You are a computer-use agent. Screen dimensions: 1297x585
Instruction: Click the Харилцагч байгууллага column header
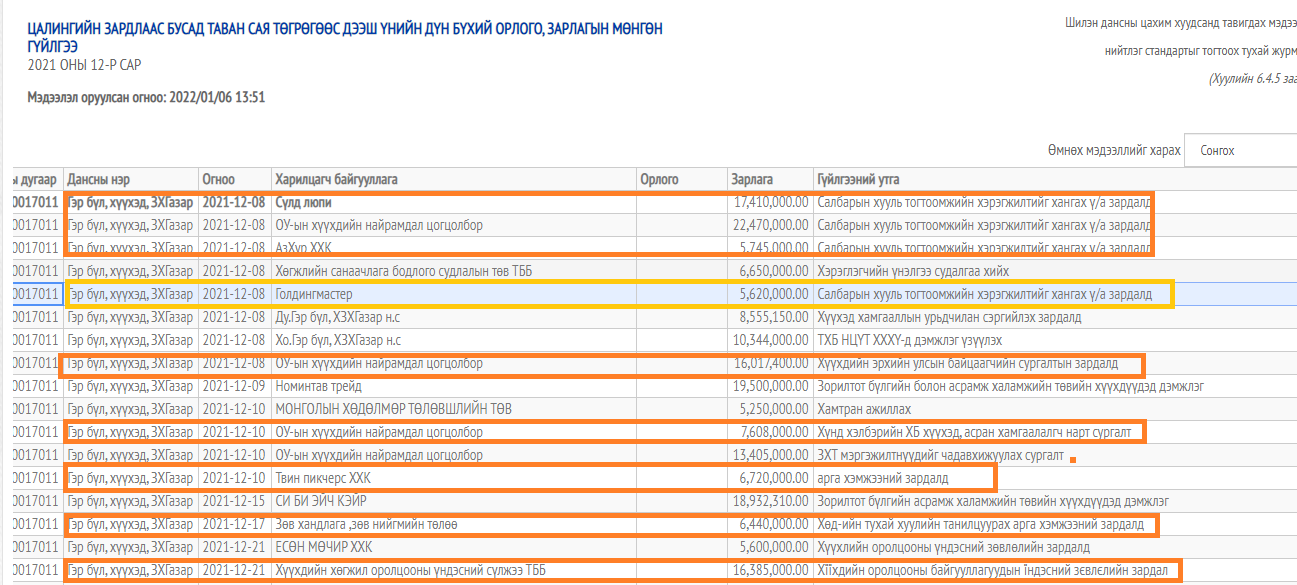click(337, 179)
